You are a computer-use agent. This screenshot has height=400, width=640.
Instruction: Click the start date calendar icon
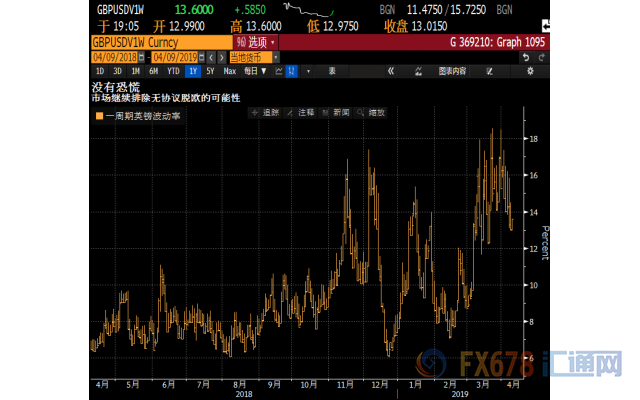click(x=144, y=58)
